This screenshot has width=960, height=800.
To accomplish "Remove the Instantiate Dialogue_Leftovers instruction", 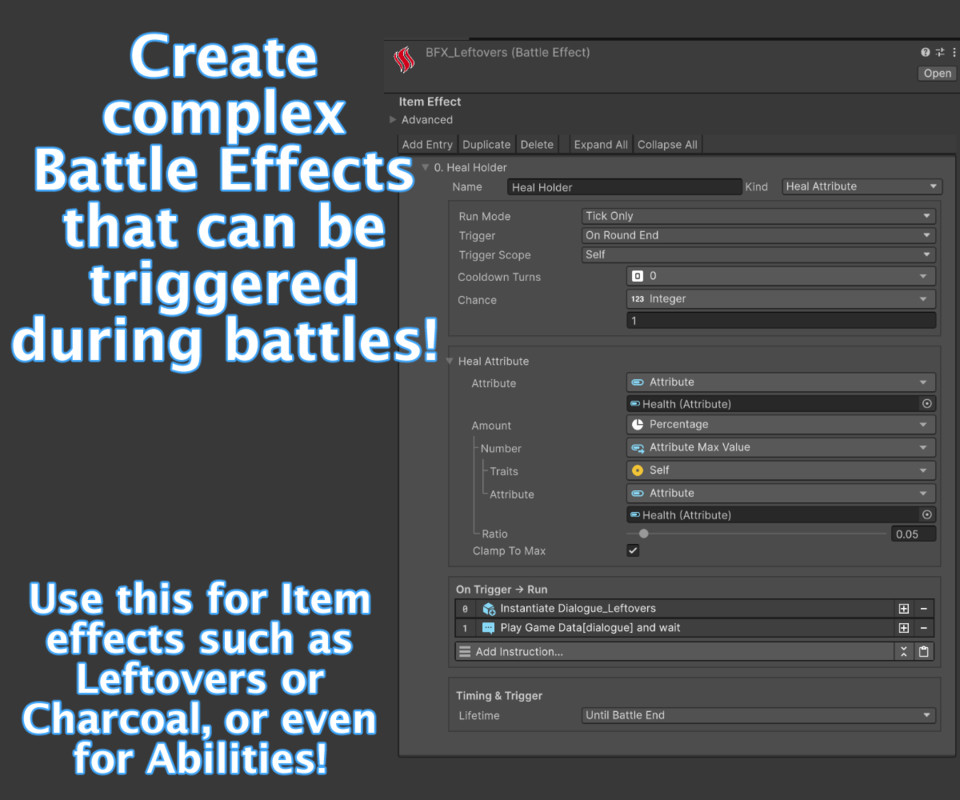I will coord(924,608).
